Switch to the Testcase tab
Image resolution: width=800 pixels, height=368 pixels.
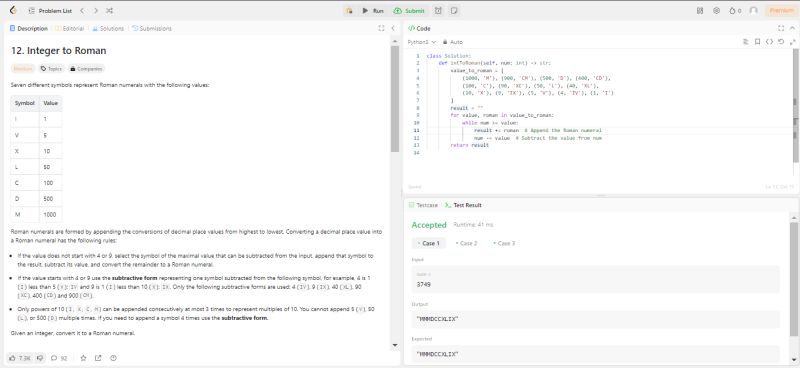[423, 205]
